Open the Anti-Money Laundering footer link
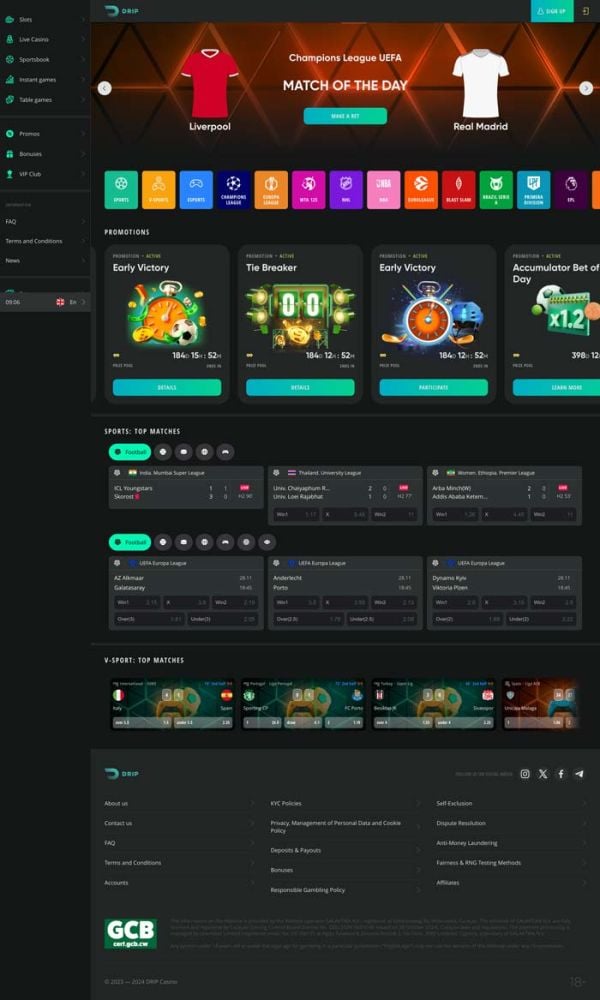Viewport: 600px width, 1000px height. point(467,843)
